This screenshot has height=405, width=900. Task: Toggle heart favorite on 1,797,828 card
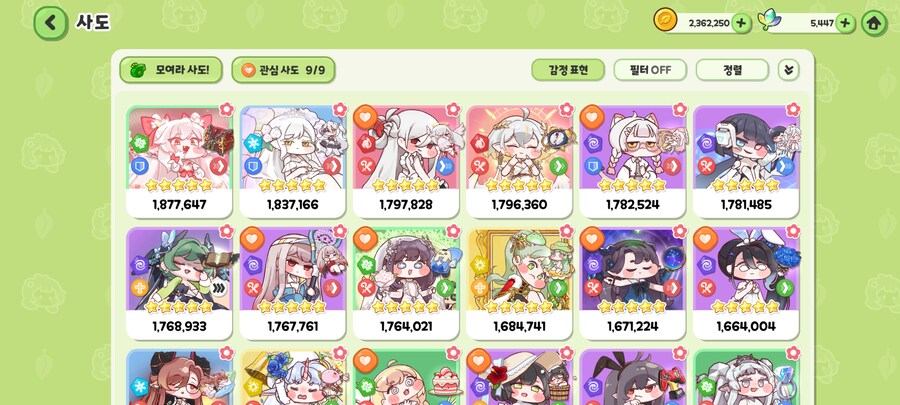pyautogui.click(x=365, y=118)
